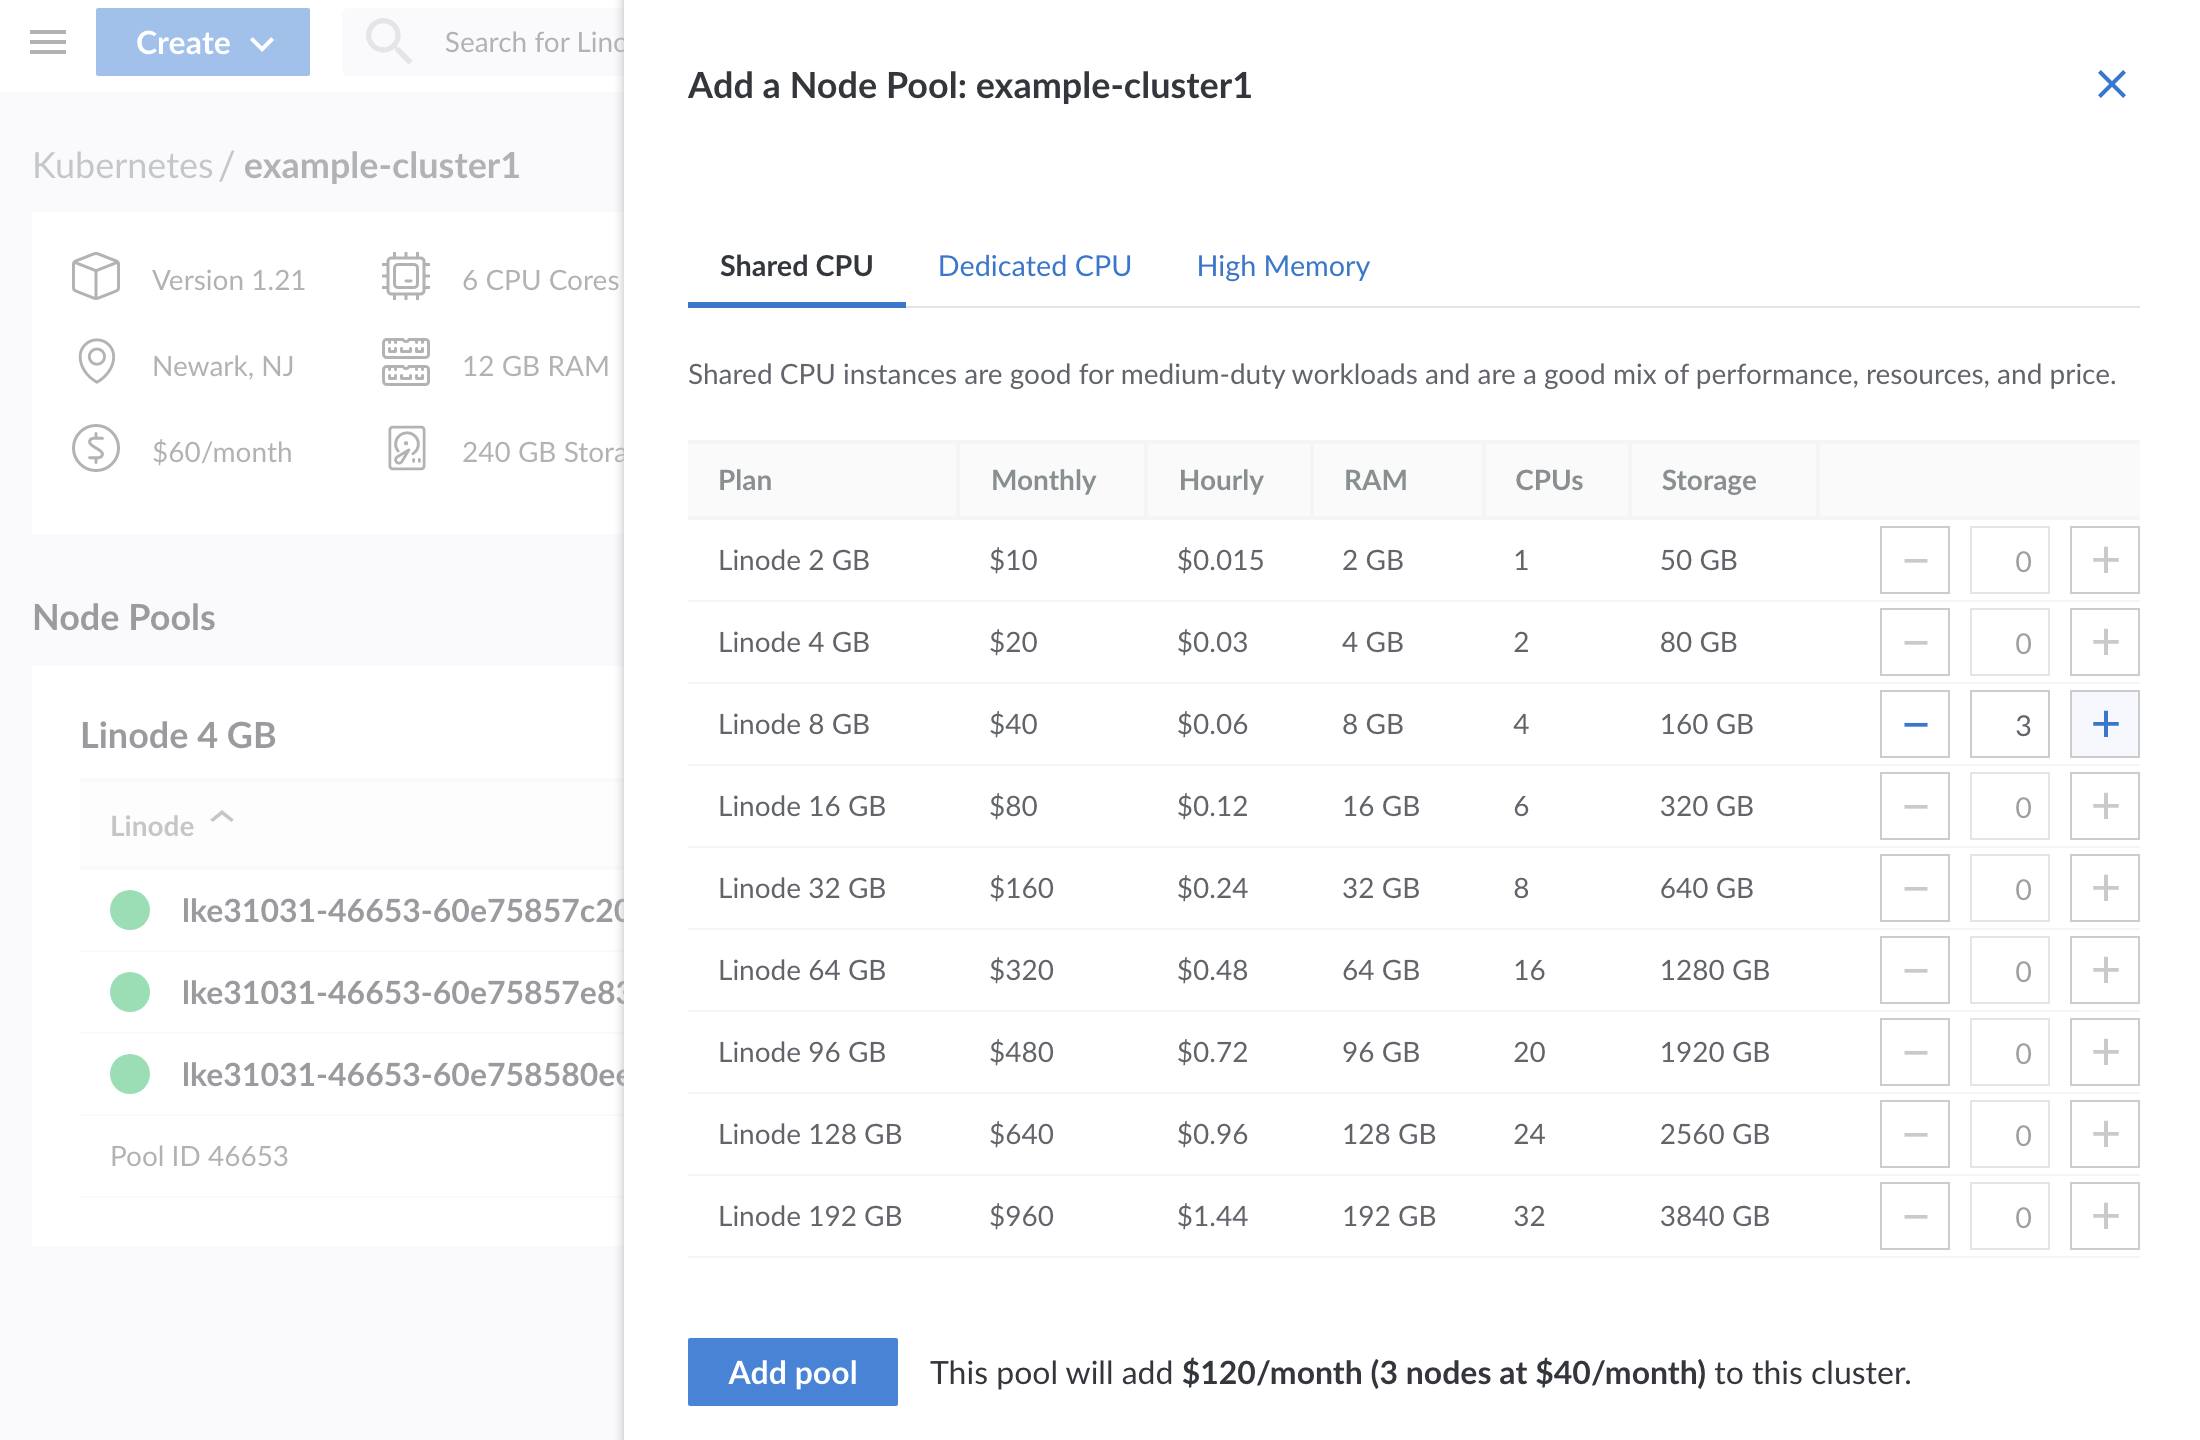Image resolution: width=2200 pixels, height=1440 pixels.
Task: Open the navigation hamburger menu
Action: click(x=47, y=42)
